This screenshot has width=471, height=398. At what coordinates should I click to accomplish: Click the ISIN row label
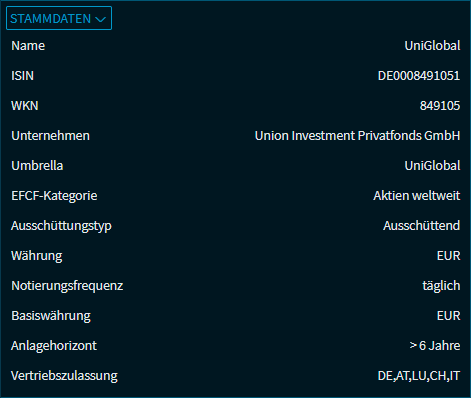(22, 76)
